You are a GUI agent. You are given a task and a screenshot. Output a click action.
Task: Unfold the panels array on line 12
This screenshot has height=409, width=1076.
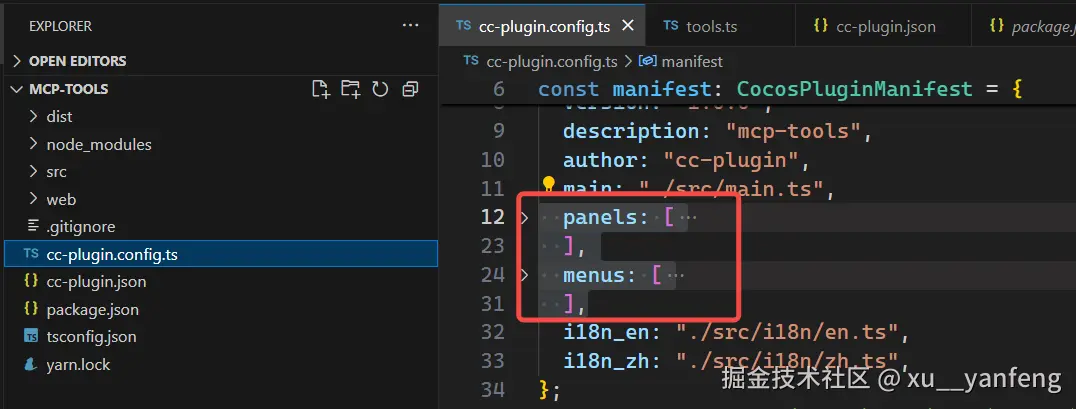(525, 218)
